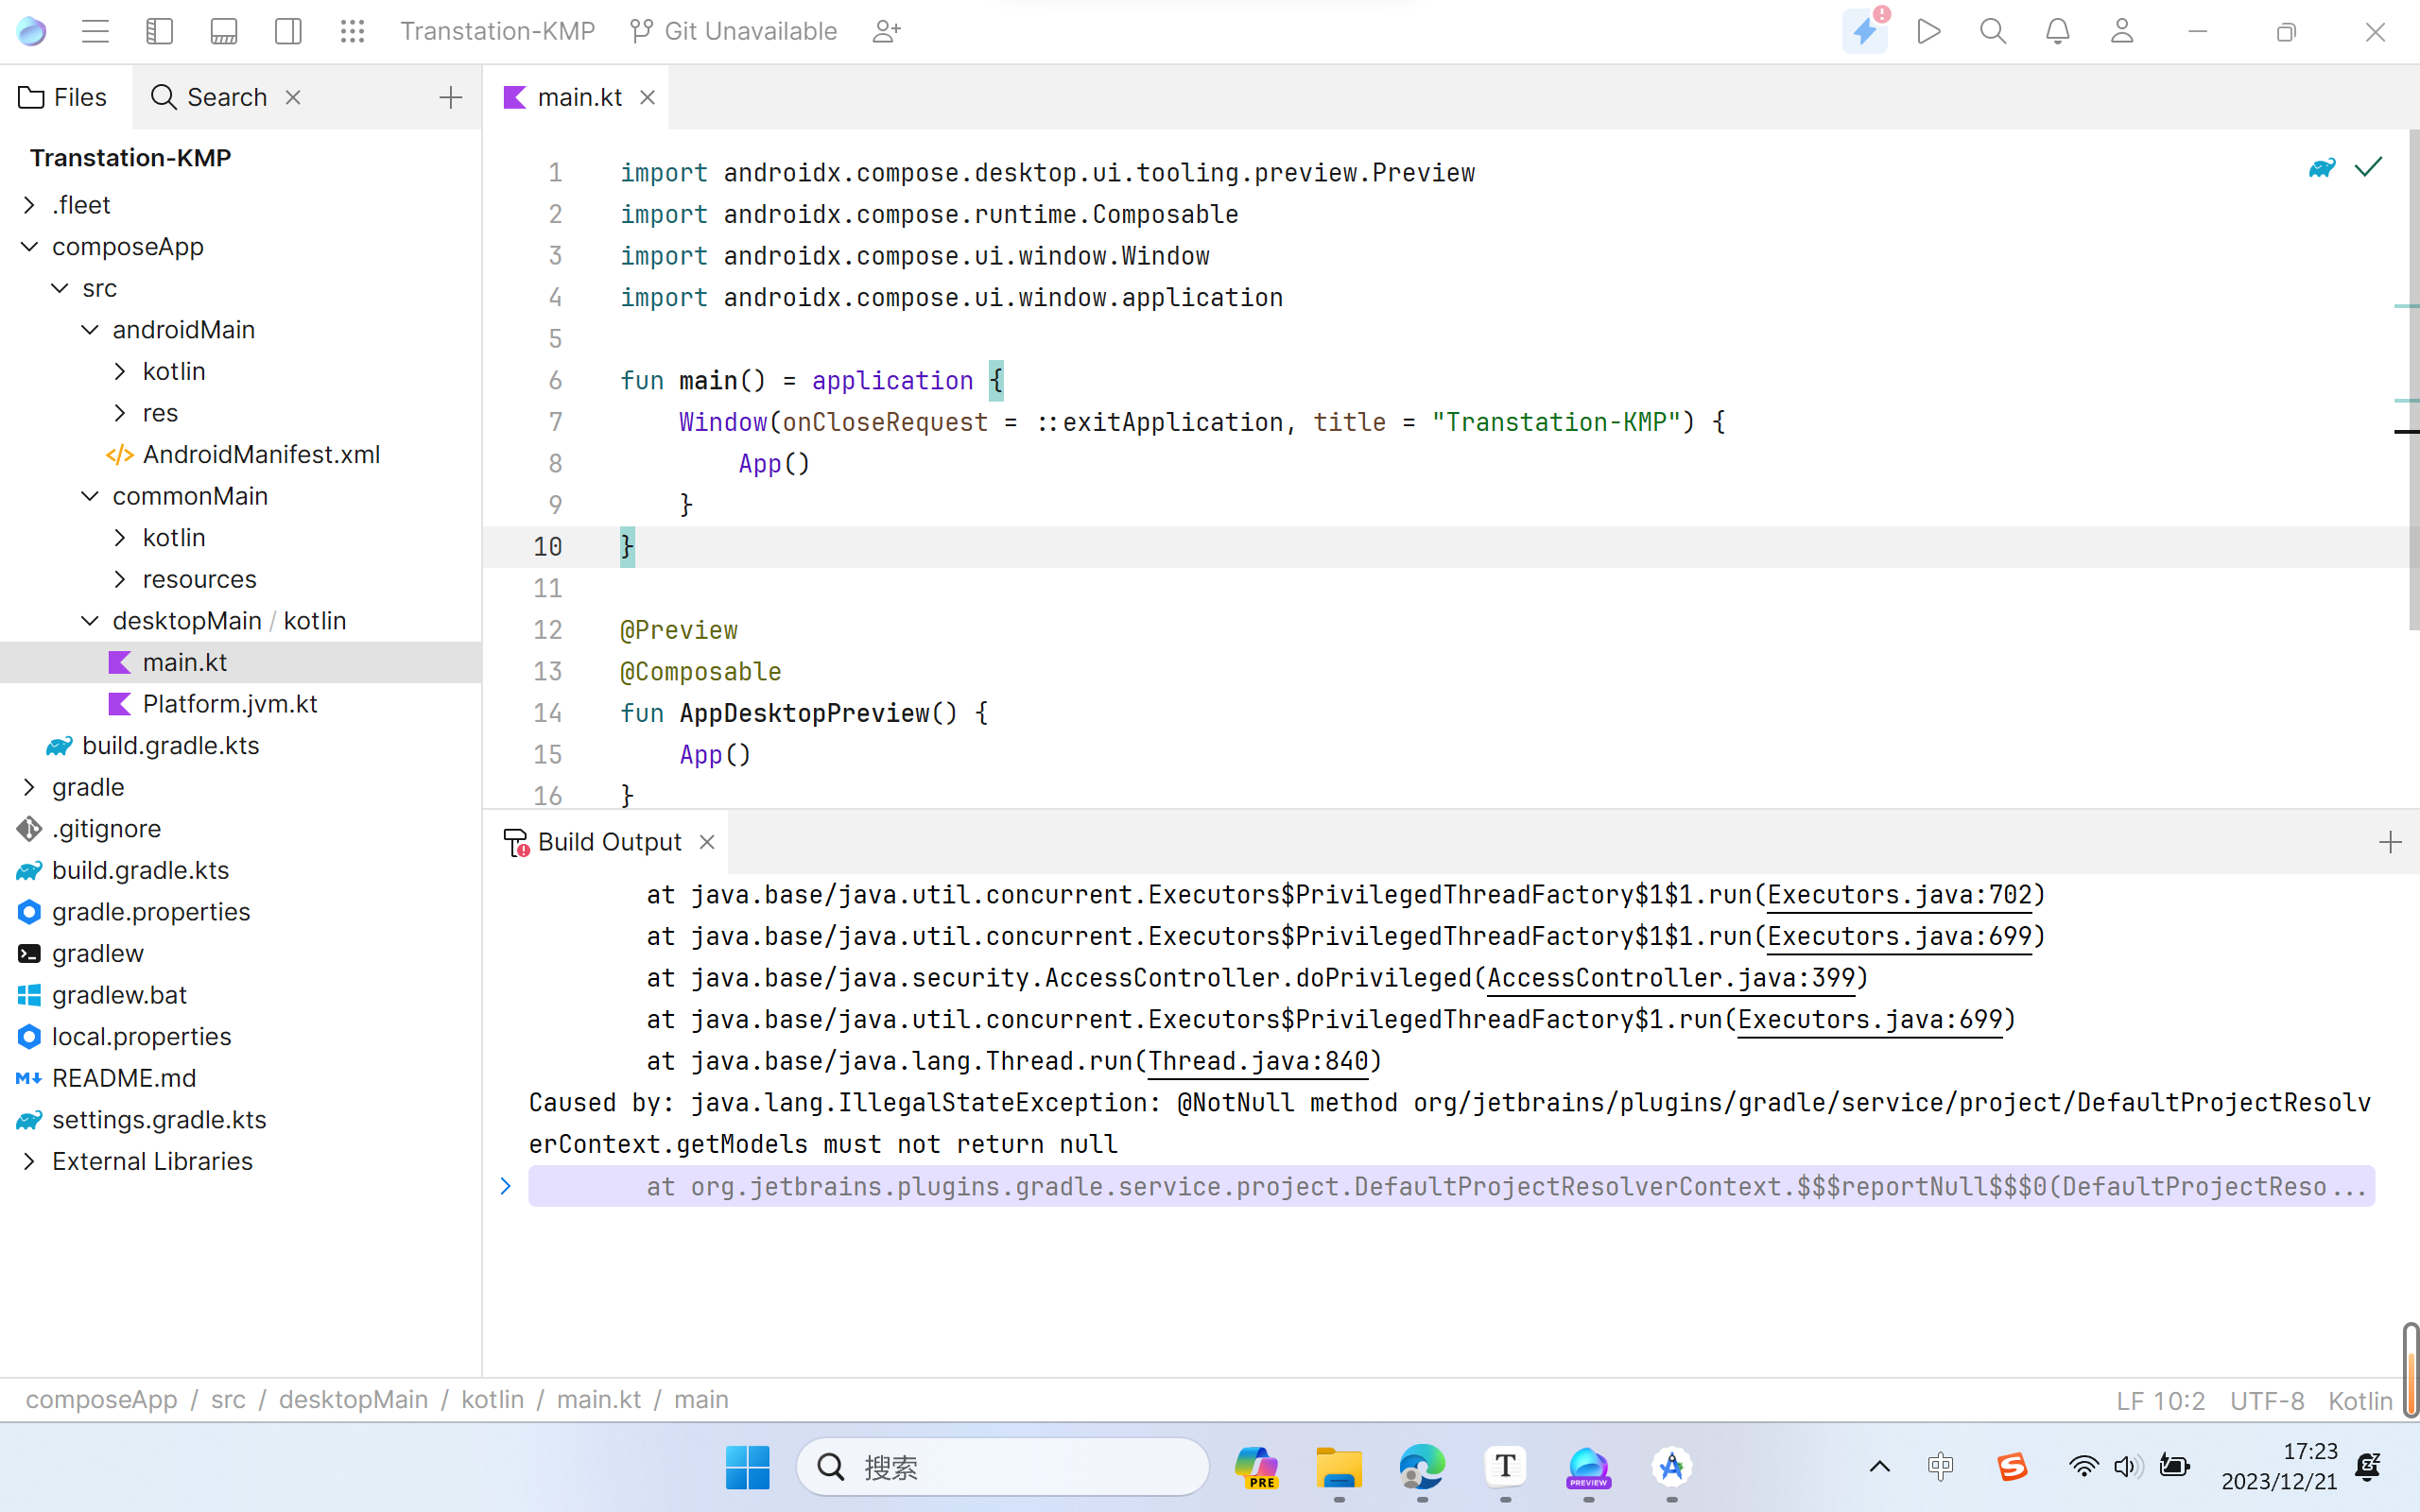Image resolution: width=2420 pixels, height=1512 pixels.
Task: Open composeApp build.gradle.kts file
Action: pos(153,745)
